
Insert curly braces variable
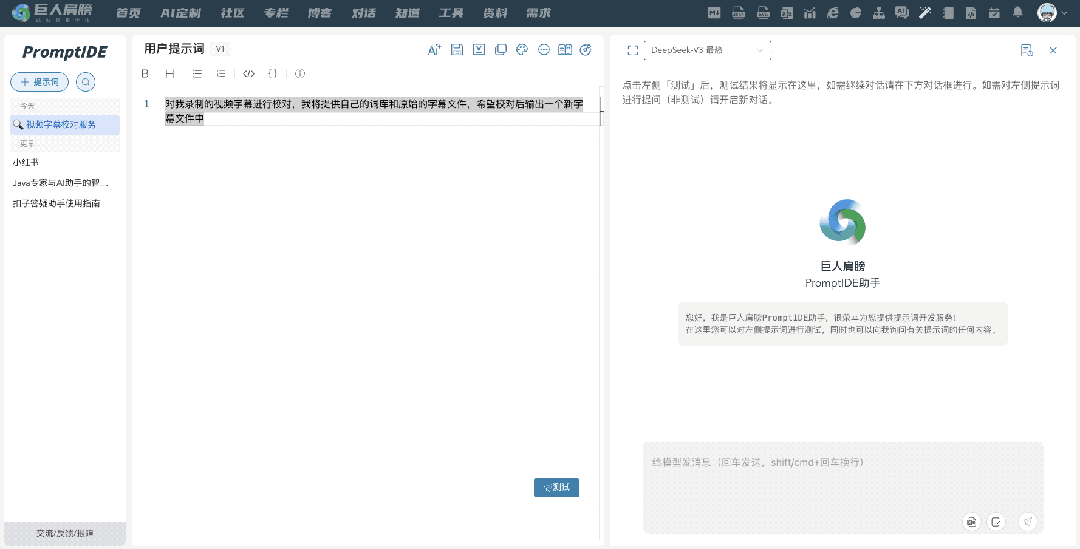[273, 73]
